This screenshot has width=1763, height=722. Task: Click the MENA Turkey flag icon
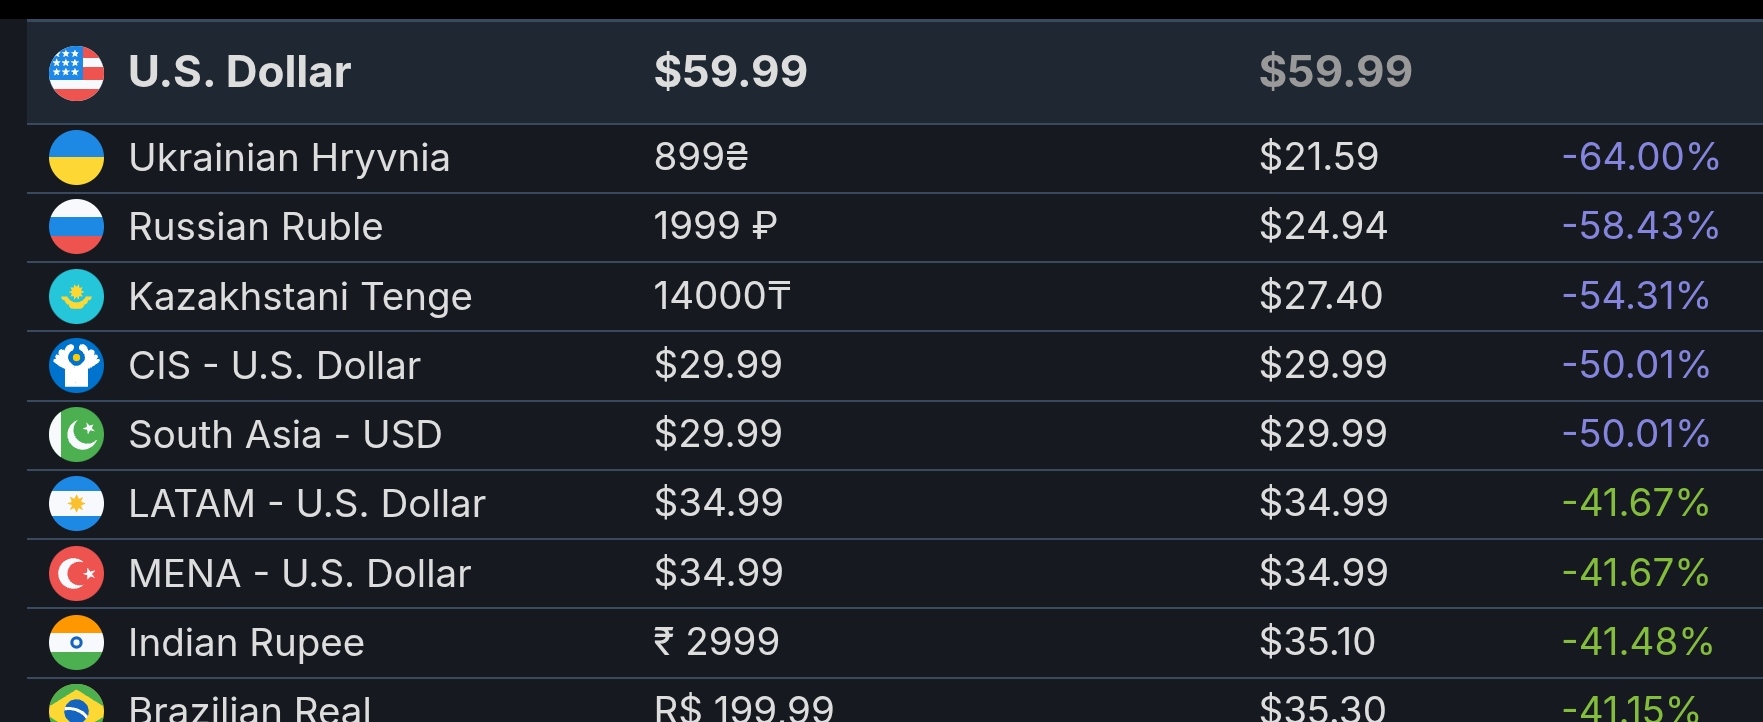click(x=76, y=574)
